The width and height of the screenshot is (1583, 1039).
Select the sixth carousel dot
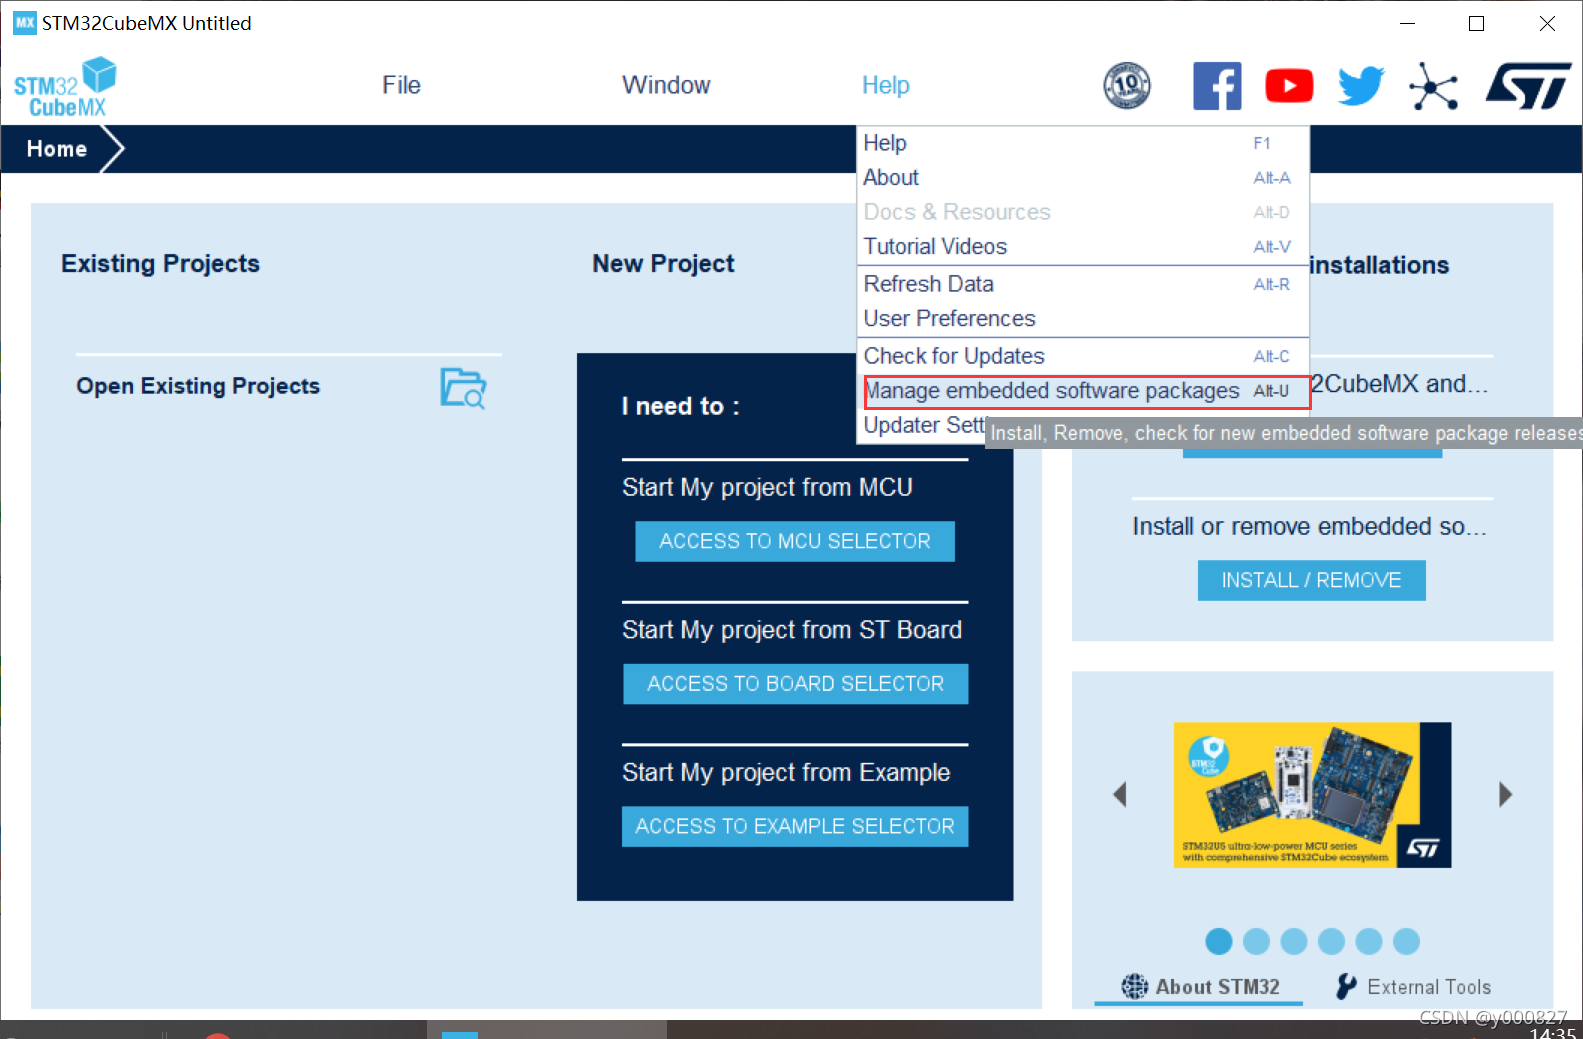click(1406, 941)
